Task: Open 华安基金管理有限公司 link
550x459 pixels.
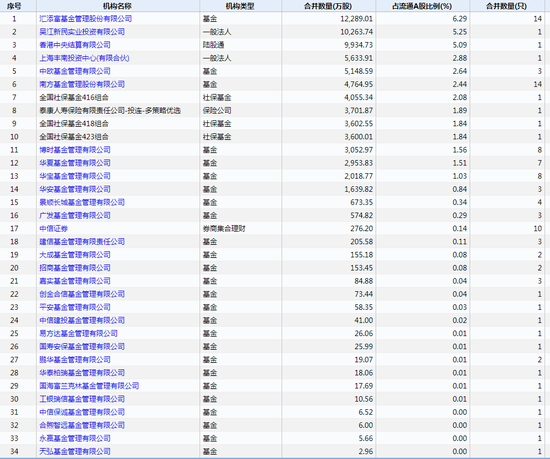Action: (x=75, y=189)
